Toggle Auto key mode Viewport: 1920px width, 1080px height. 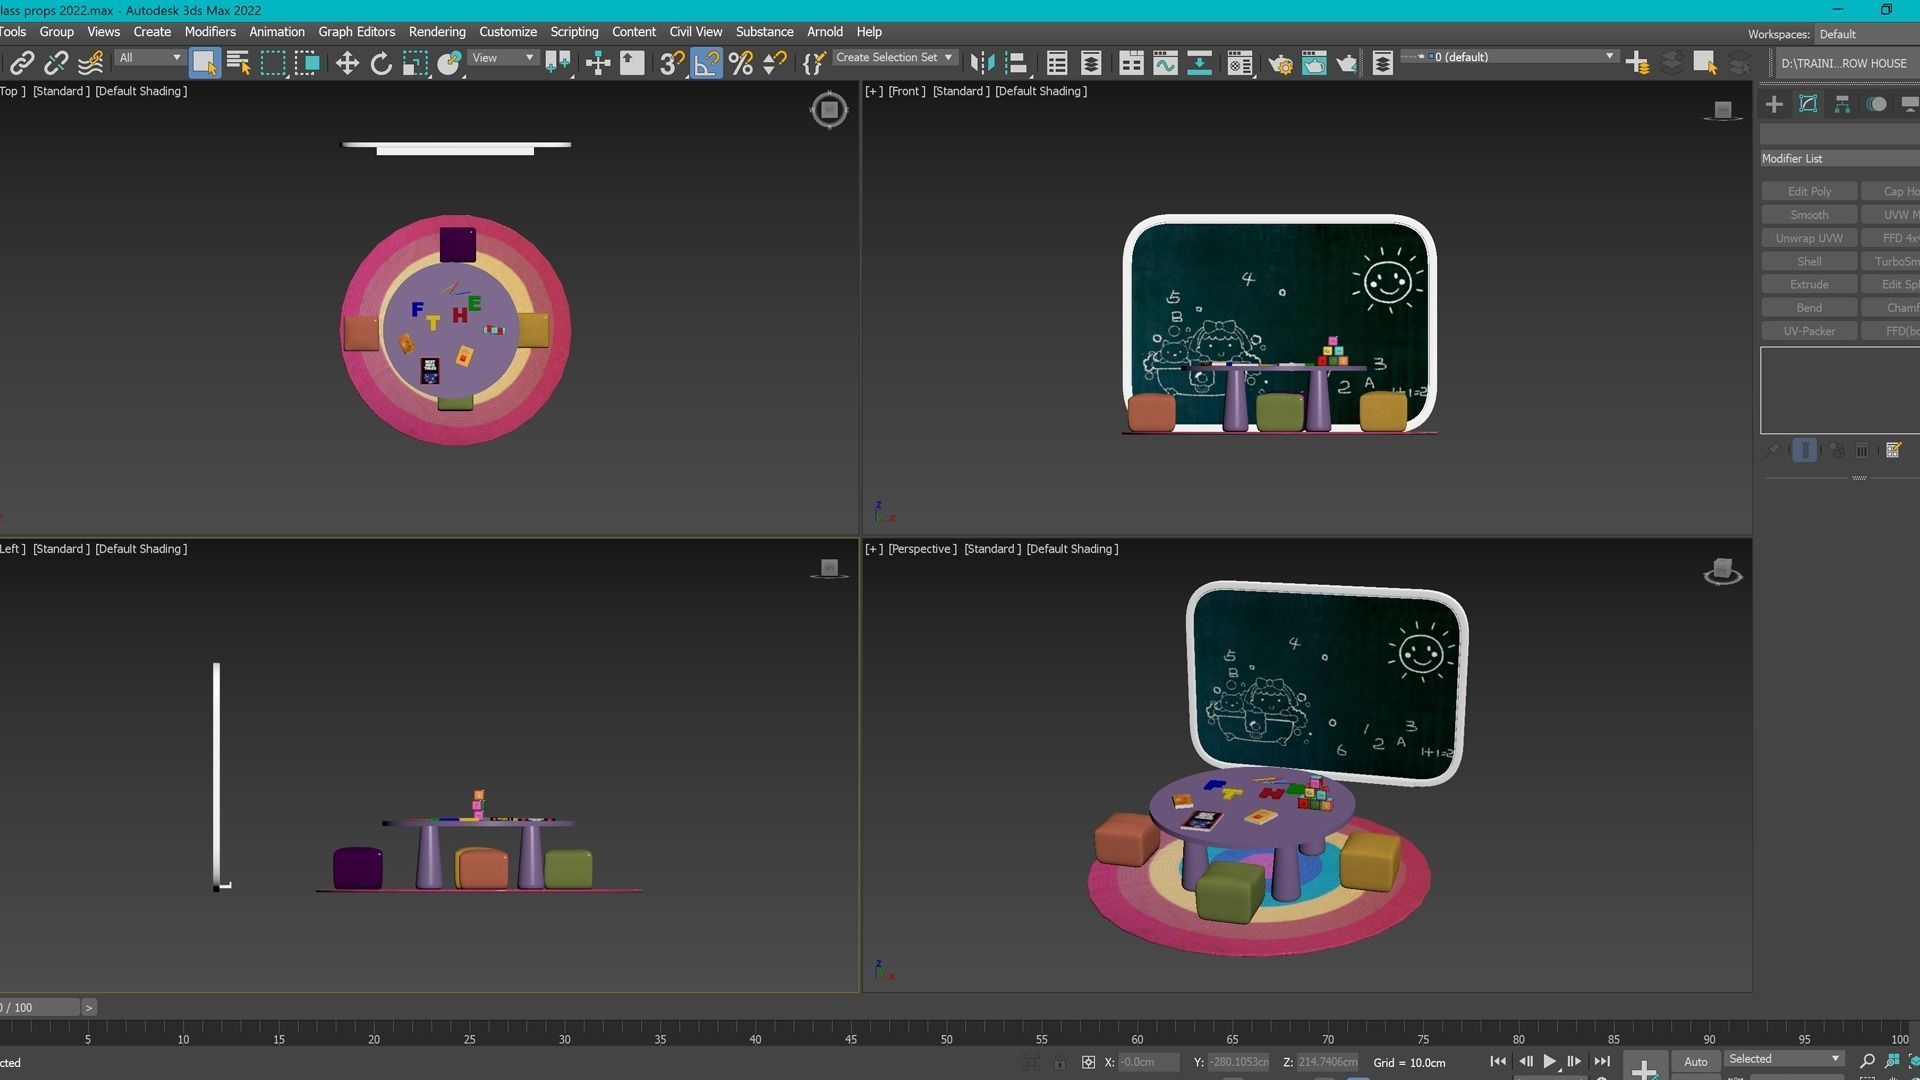(1696, 1062)
